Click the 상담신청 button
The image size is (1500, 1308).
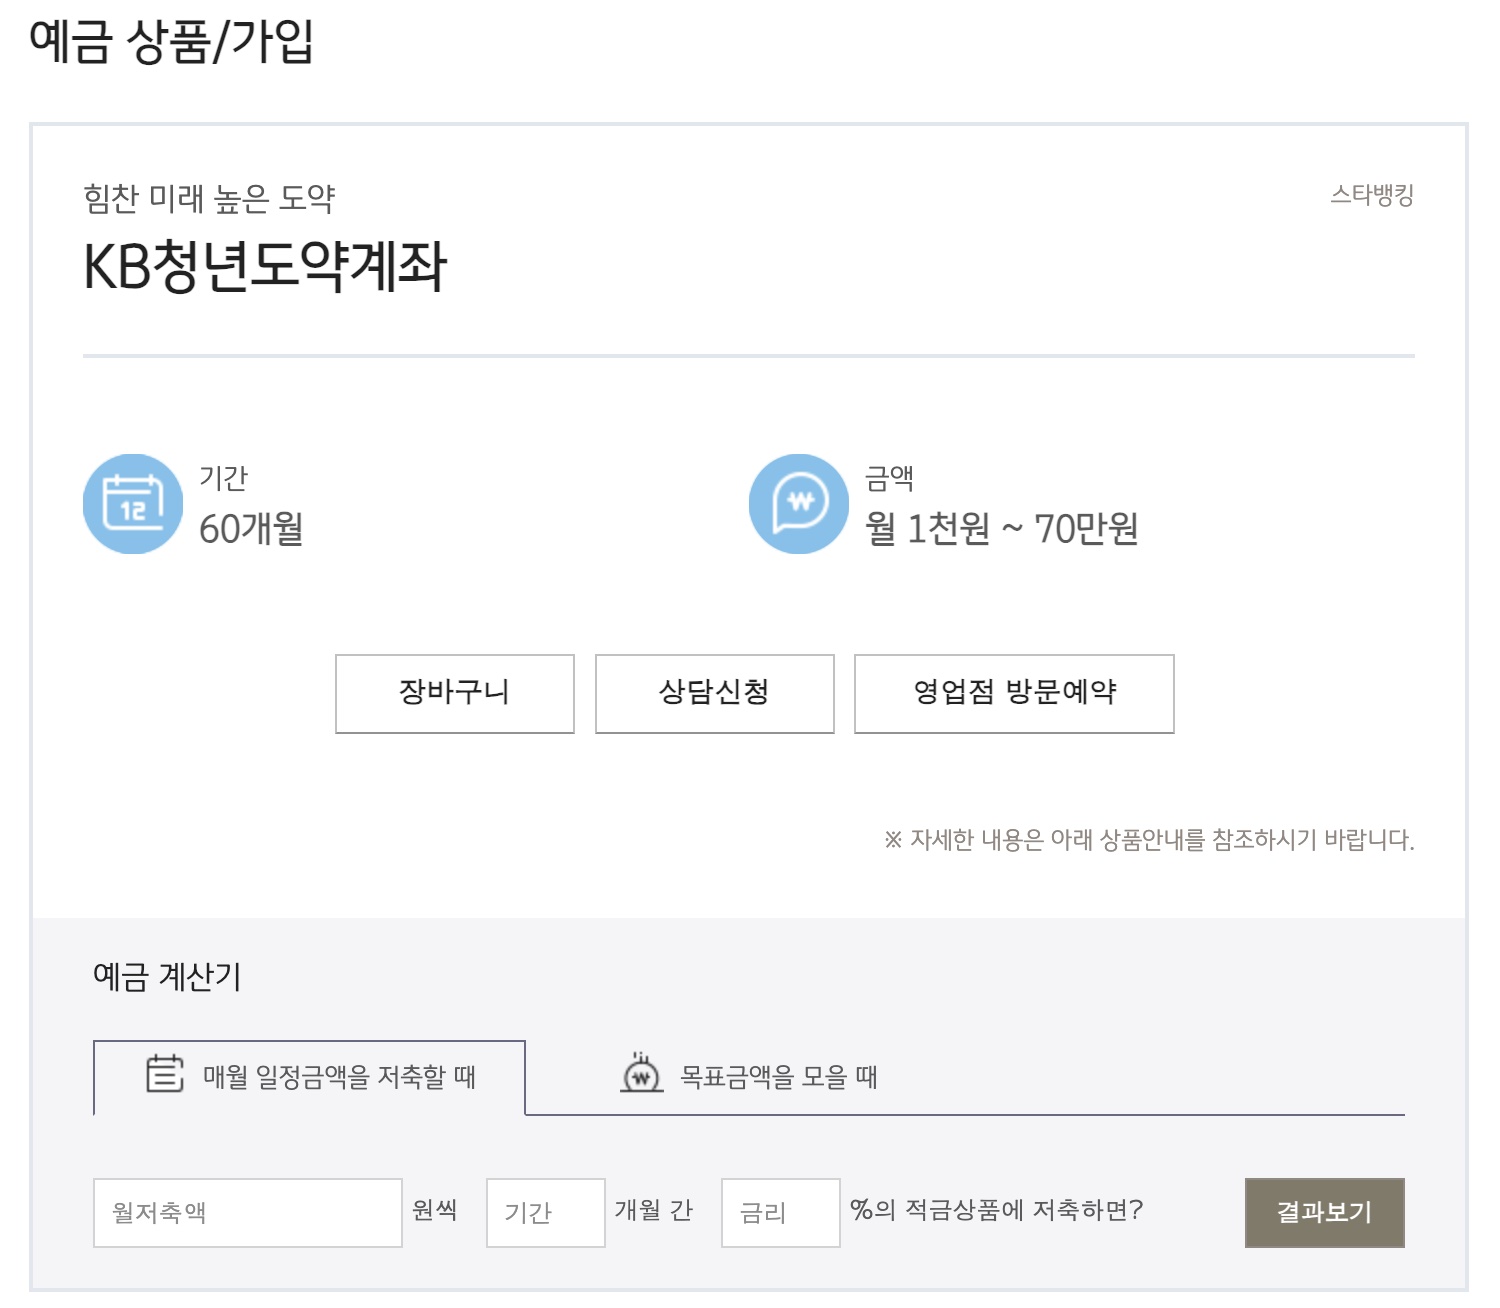point(715,694)
